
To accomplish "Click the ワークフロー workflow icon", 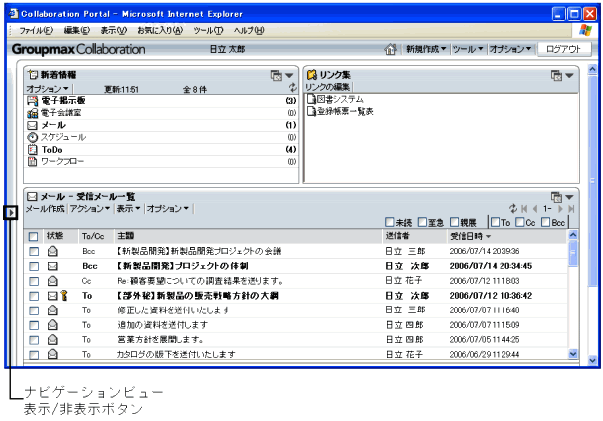I will click(x=32, y=160).
